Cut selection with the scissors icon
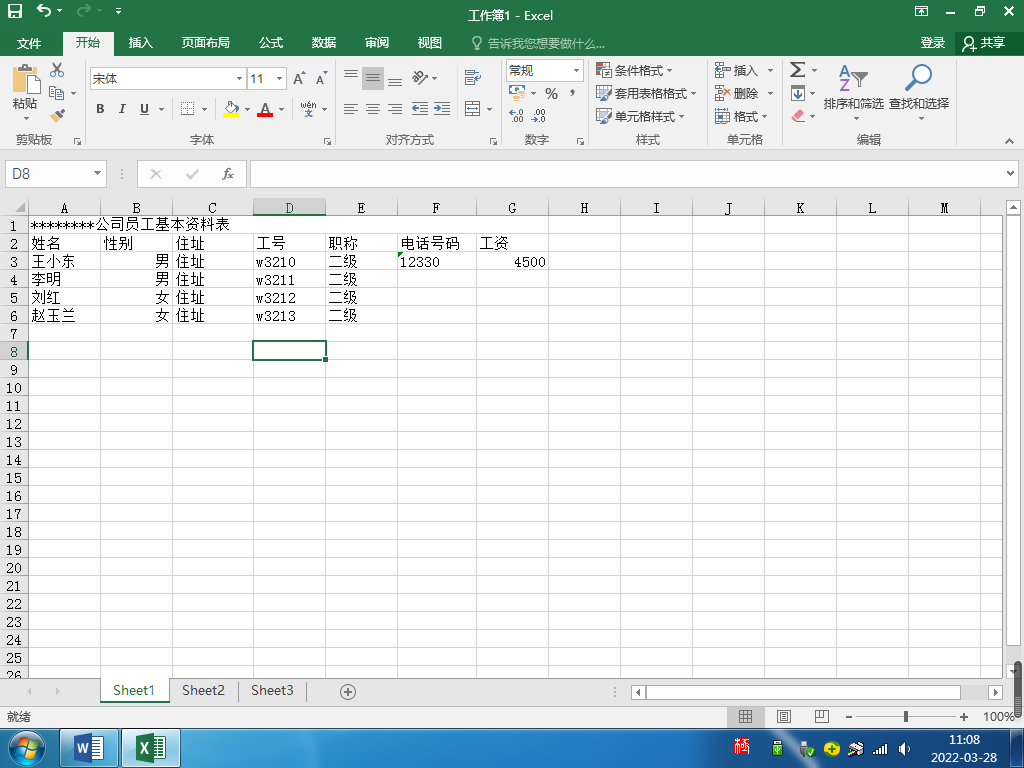 click(x=57, y=70)
